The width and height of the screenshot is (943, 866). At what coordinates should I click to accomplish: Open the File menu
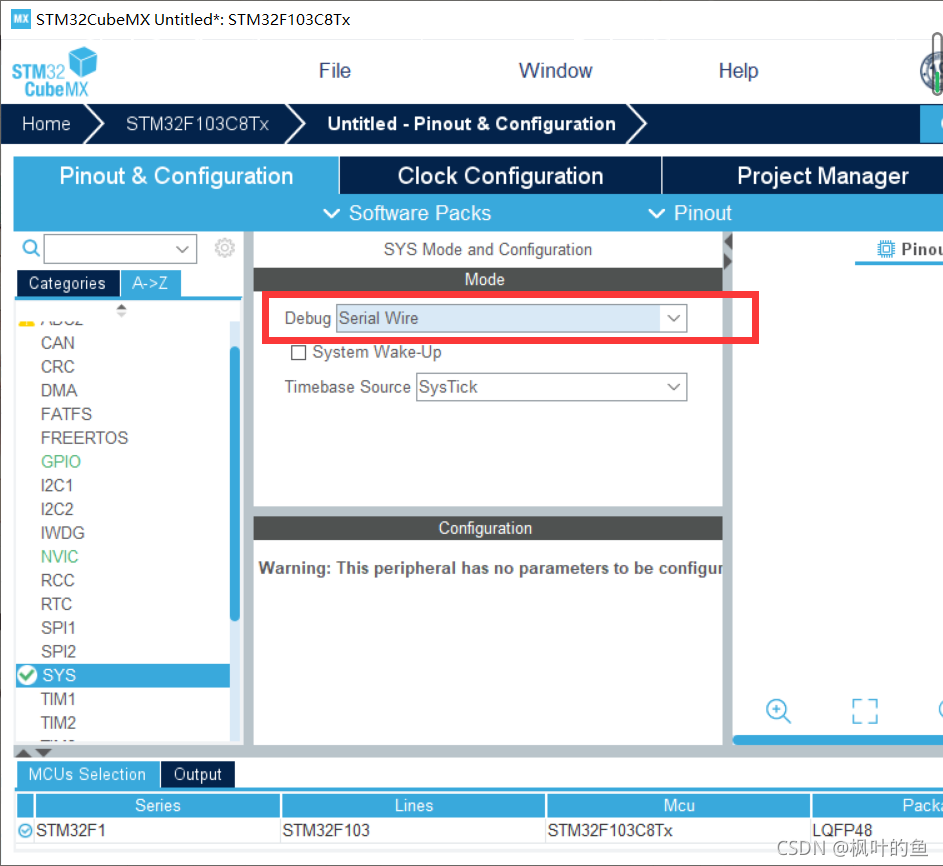pos(334,71)
